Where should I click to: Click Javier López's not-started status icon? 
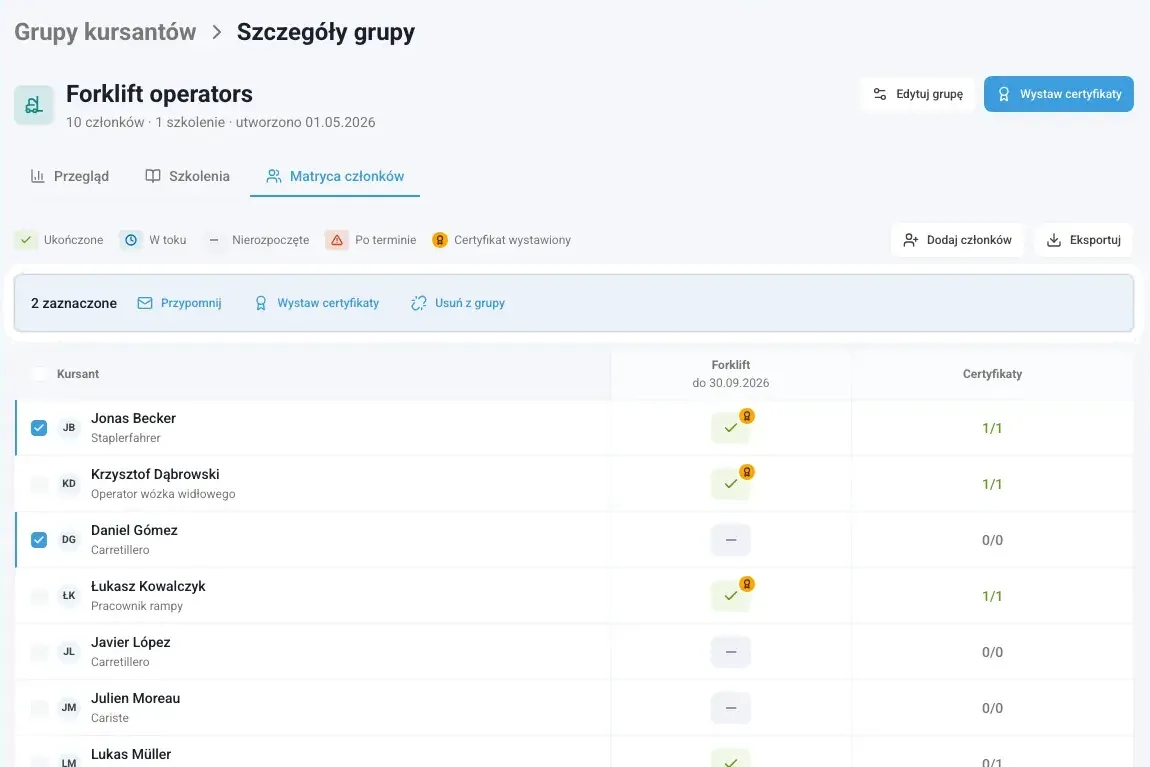(730, 652)
